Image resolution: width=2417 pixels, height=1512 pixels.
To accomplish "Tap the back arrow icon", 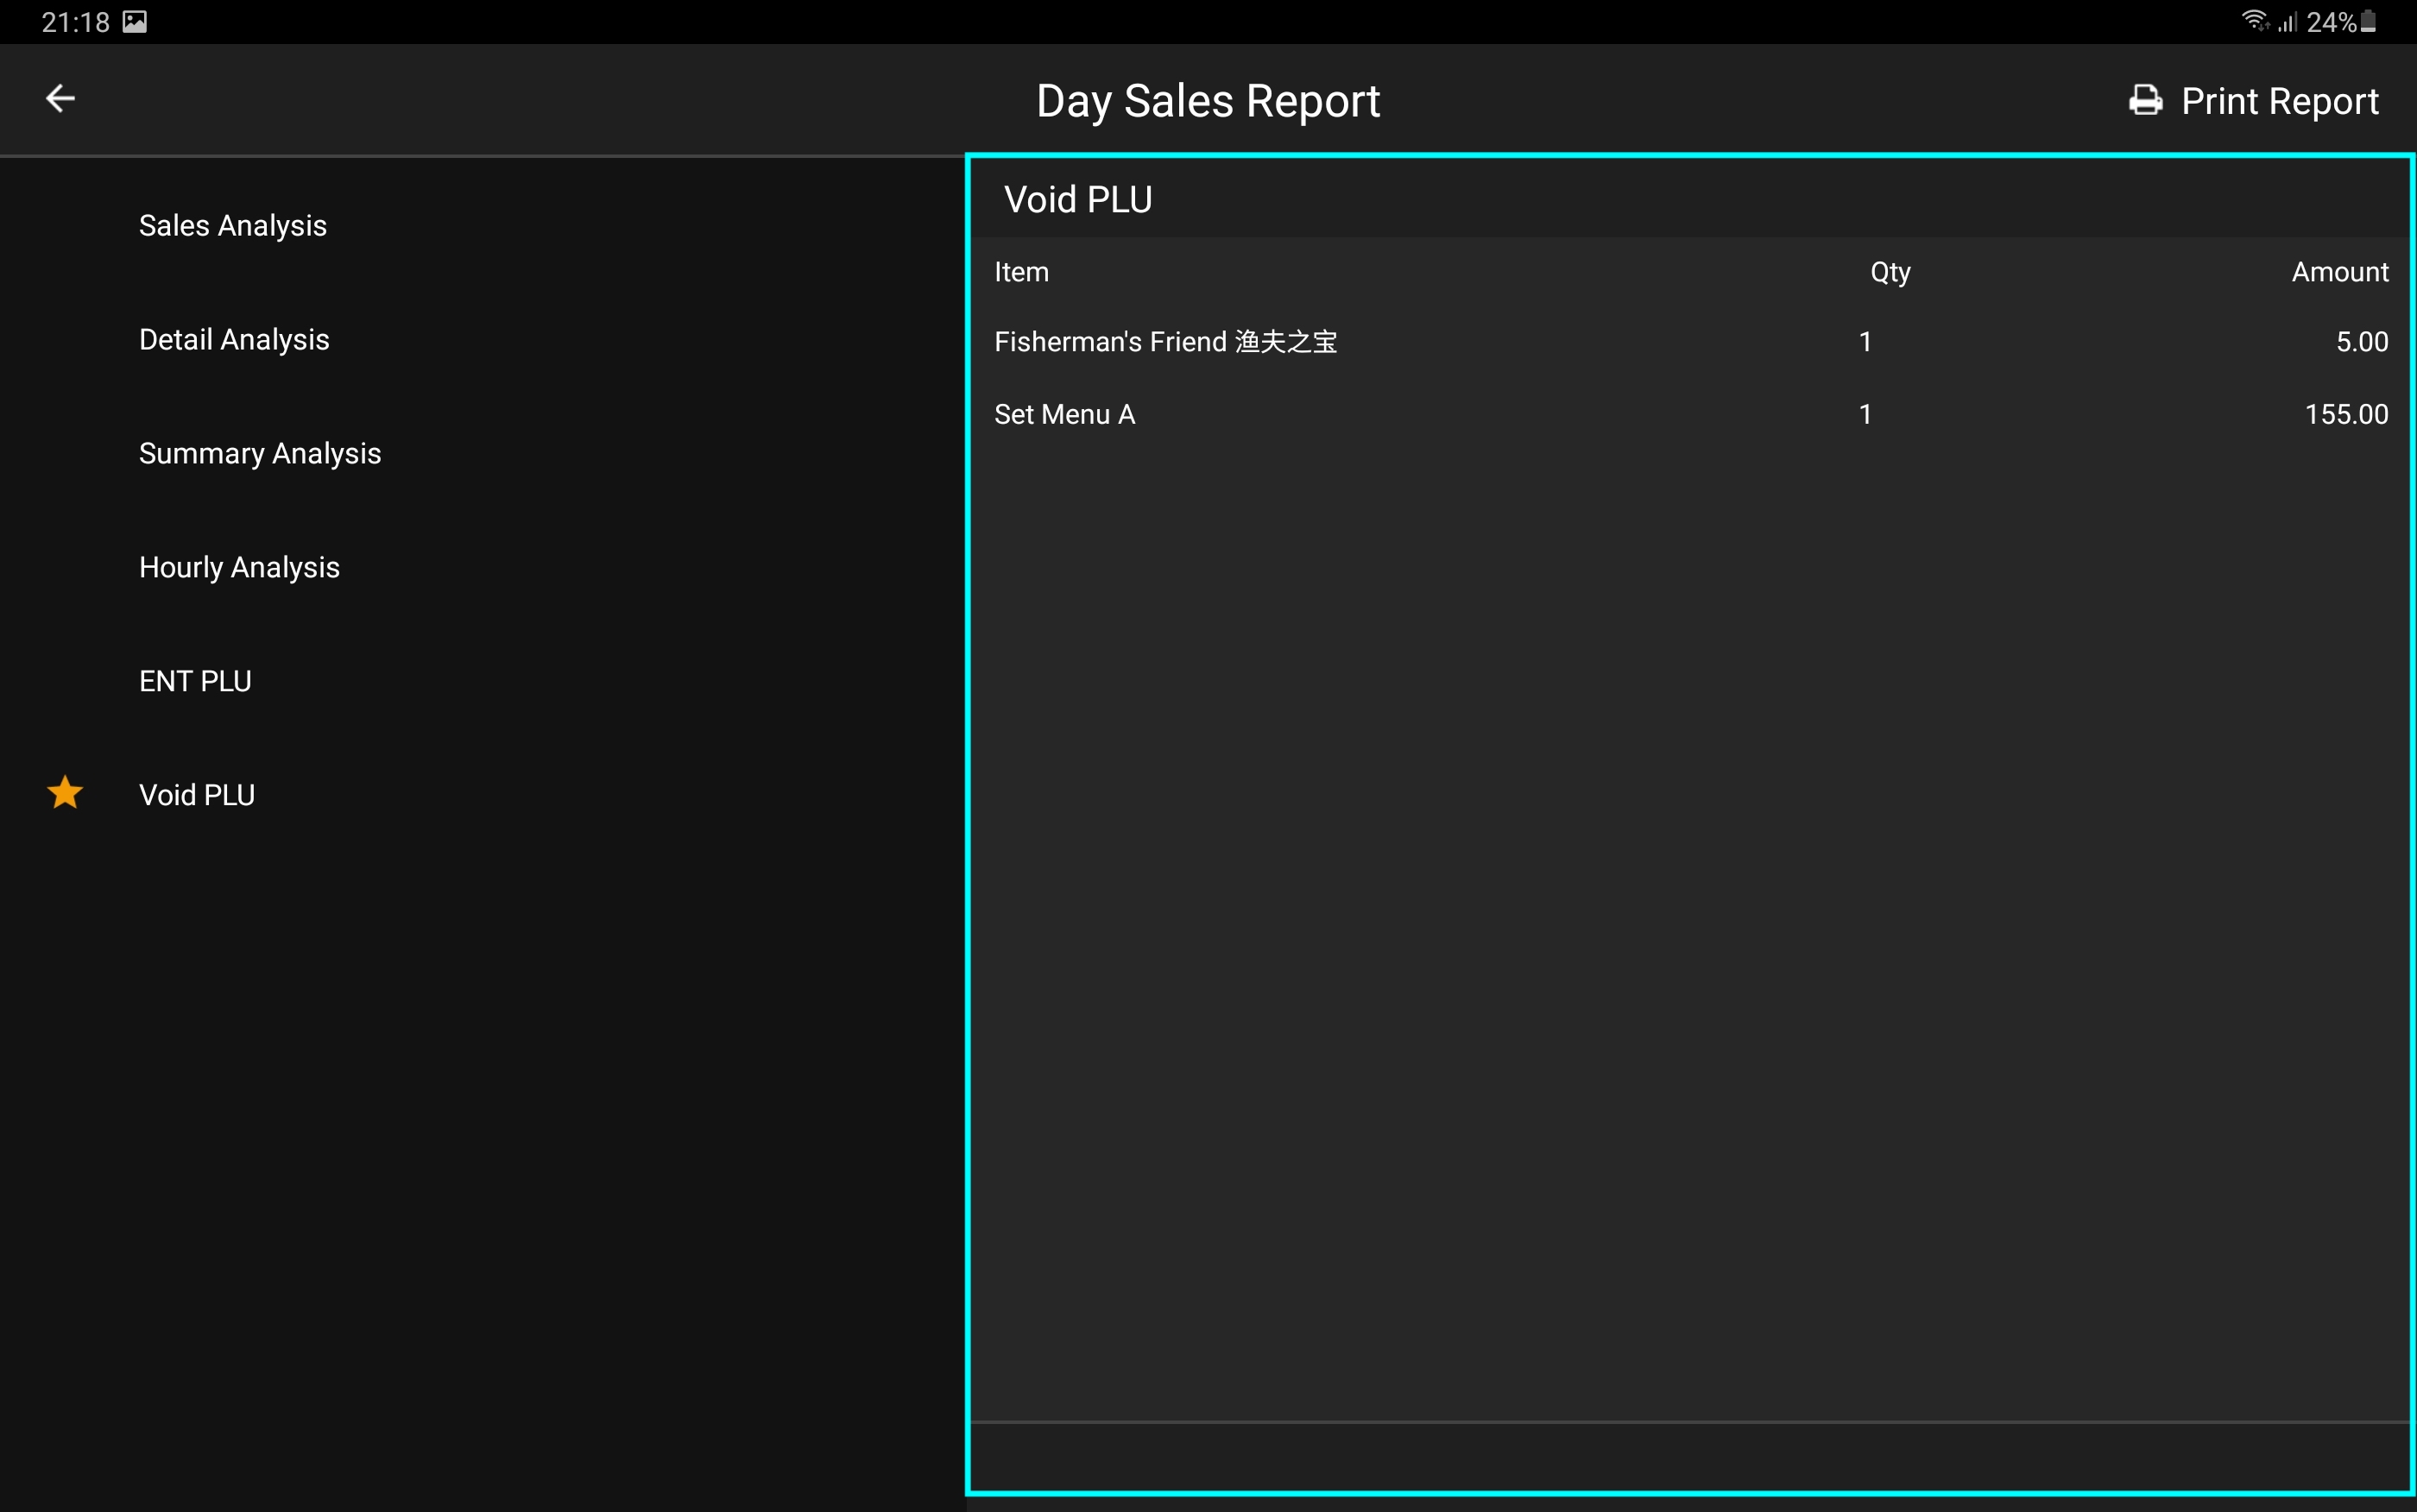I will click(61, 98).
